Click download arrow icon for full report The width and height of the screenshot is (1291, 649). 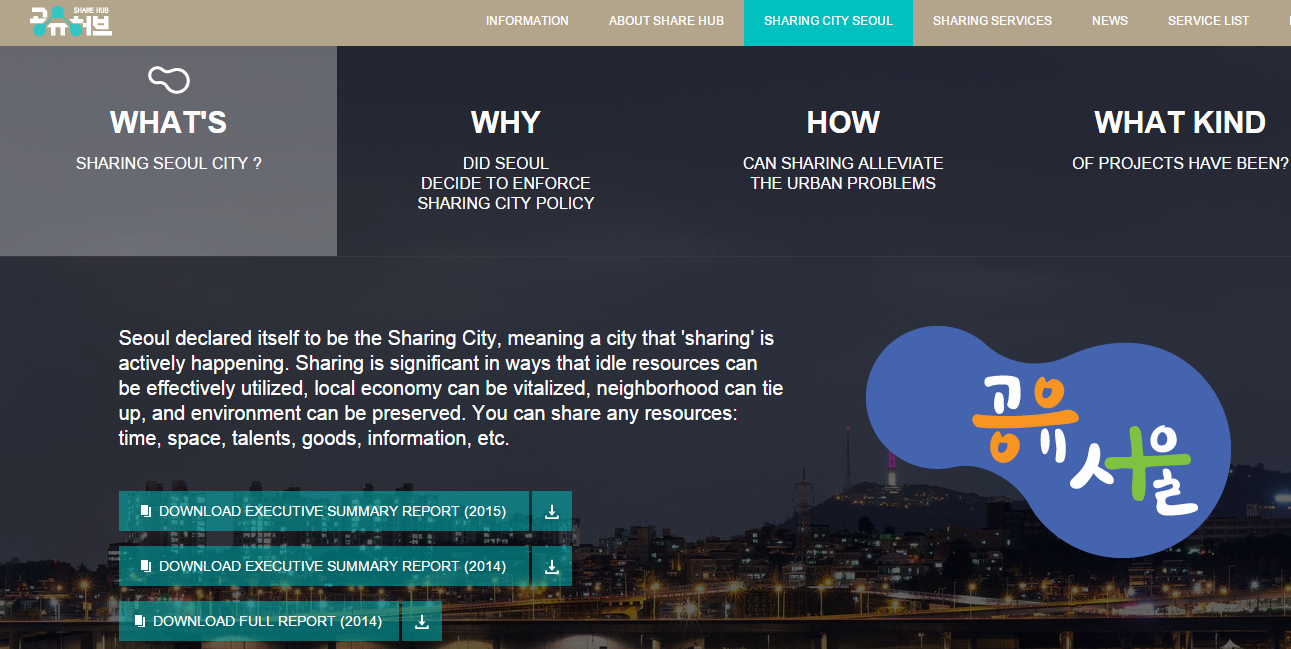422,621
